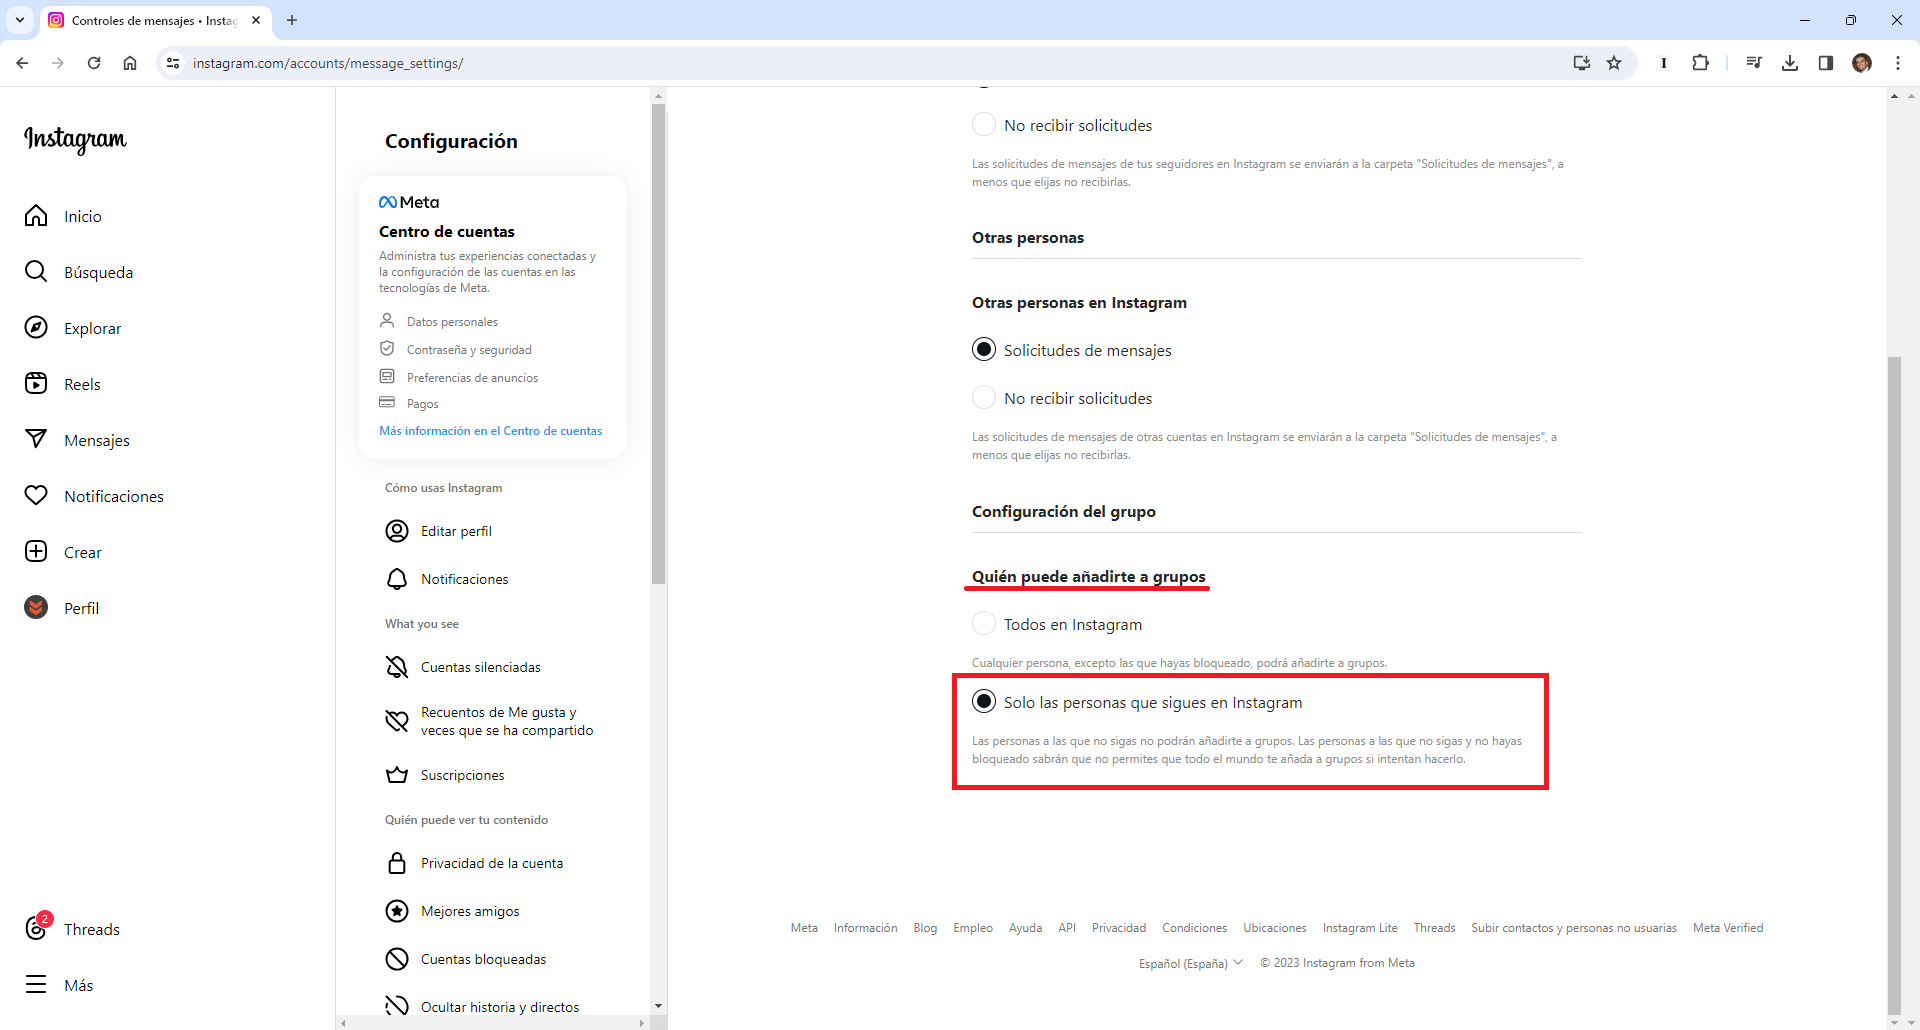The image size is (1920, 1030).
Task: Open the Más hamburger menu icon
Action: click(36, 985)
